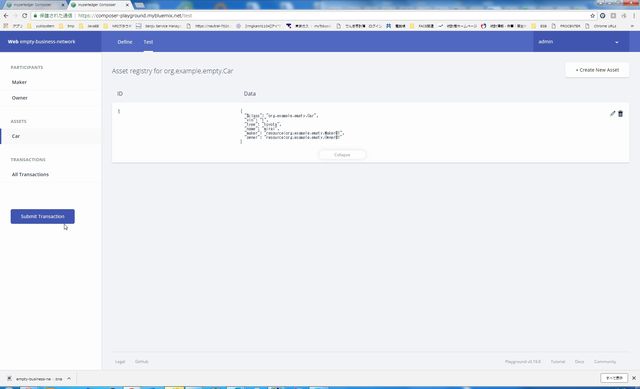Collapse the Car asset data
Image resolution: width=640 pixels, height=389 pixels.
pyautogui.click(x=342, y=155)
